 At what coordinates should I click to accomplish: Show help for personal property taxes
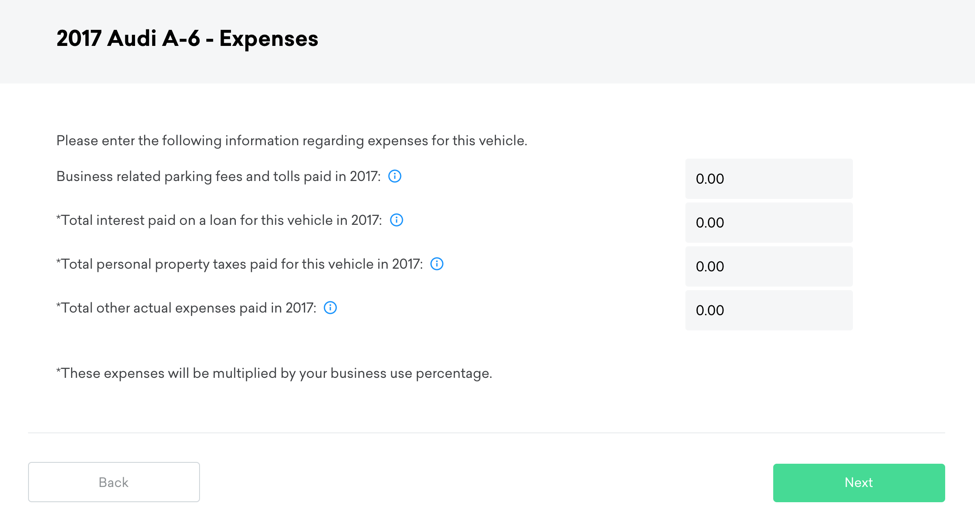pos(437,264)
